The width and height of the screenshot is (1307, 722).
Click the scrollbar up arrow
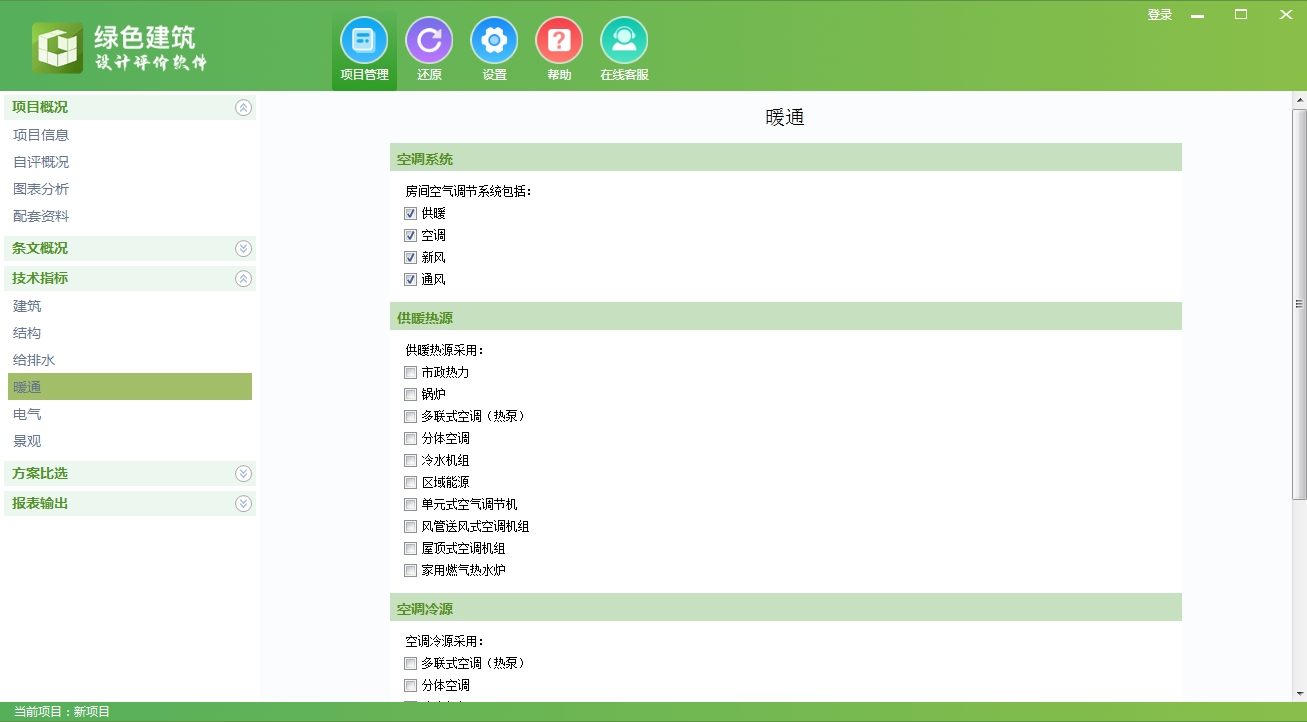coord(1299,99)
